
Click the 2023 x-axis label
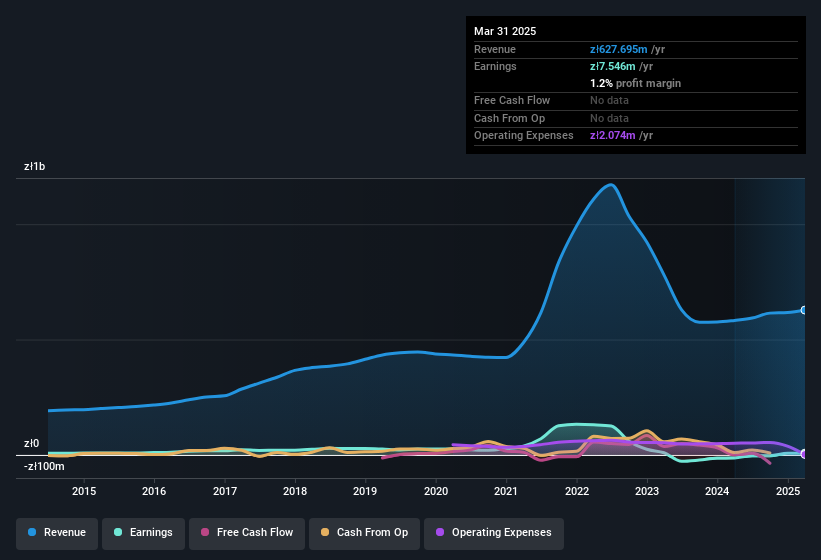tap(647, 491)
